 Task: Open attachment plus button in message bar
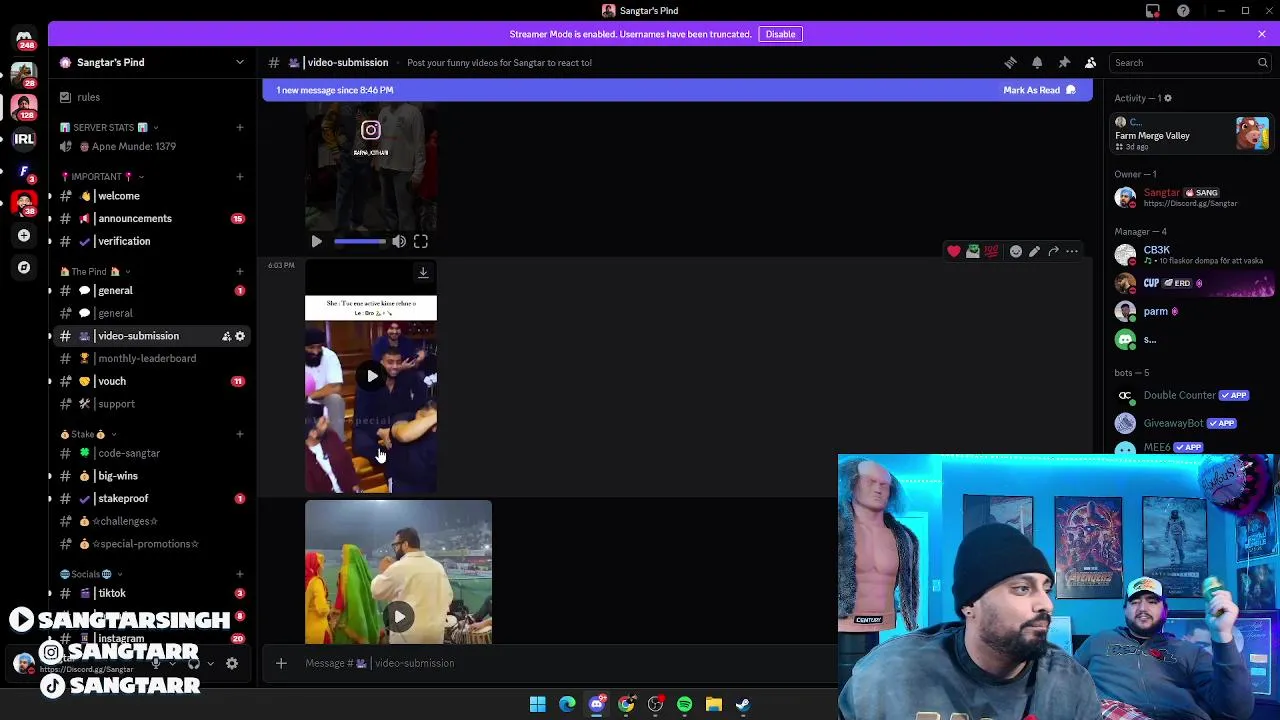(x=281, y=663)
